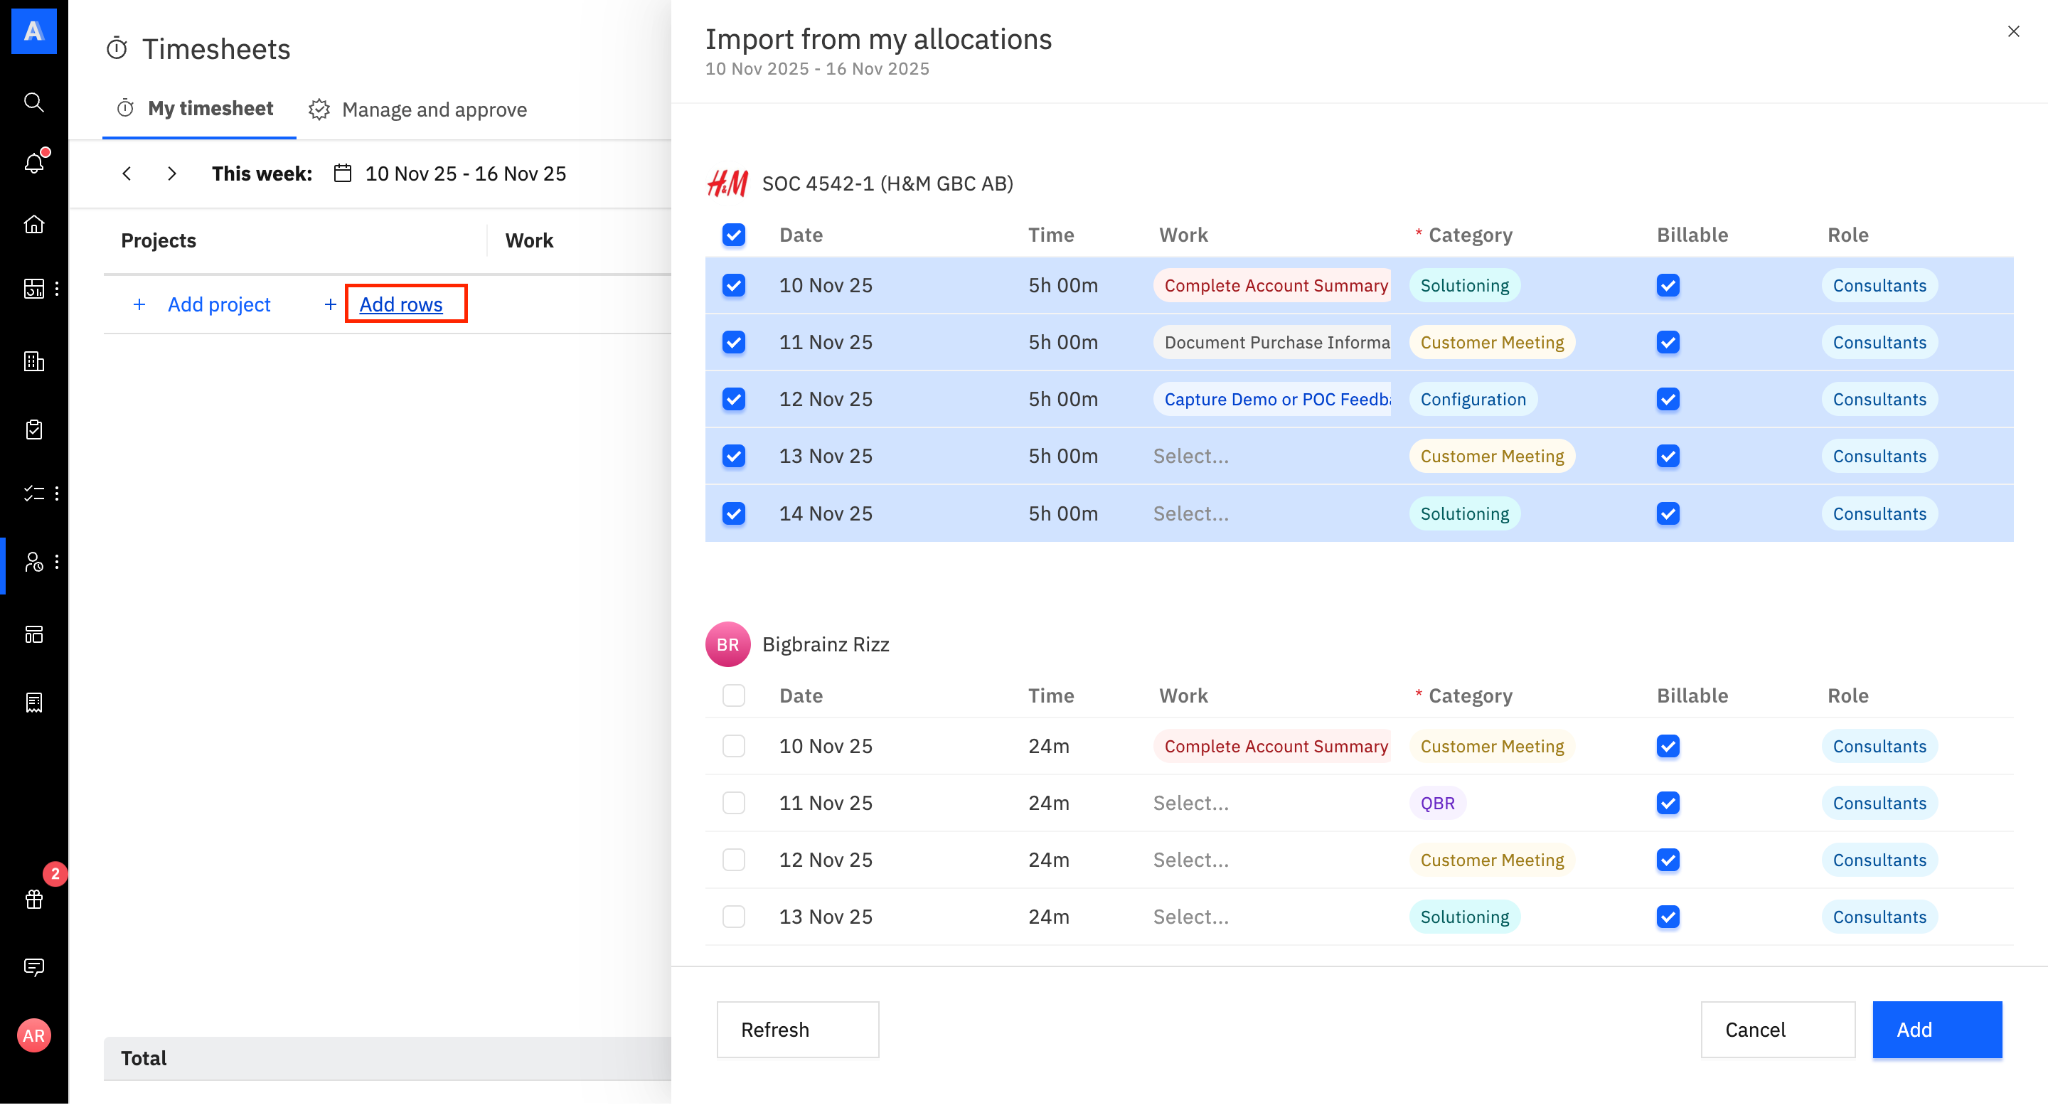This screenshot has height=1104, width=2048.
Task: Click the Add rows link
Action: (401, 304)
